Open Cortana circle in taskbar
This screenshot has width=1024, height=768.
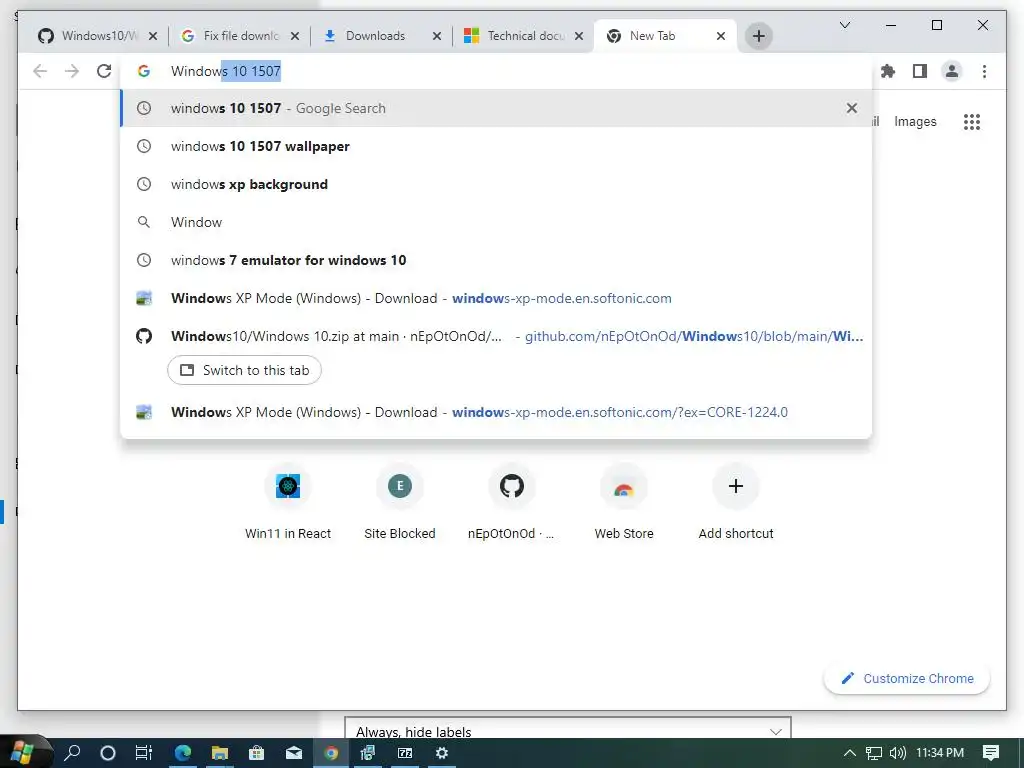[x=108, y=753]
